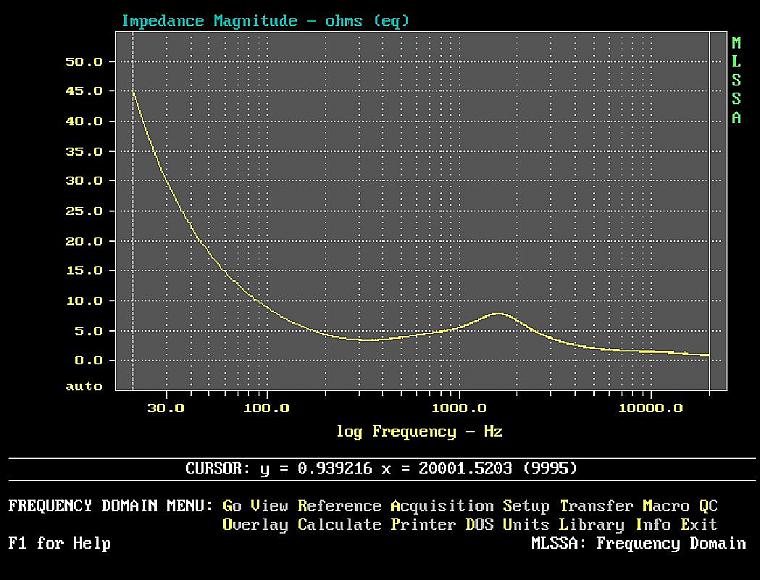Image resolution: width=760 pixels, height=580 pixels.
Task: Click the cursor y and x readout
Action: (x=381, y=468)
